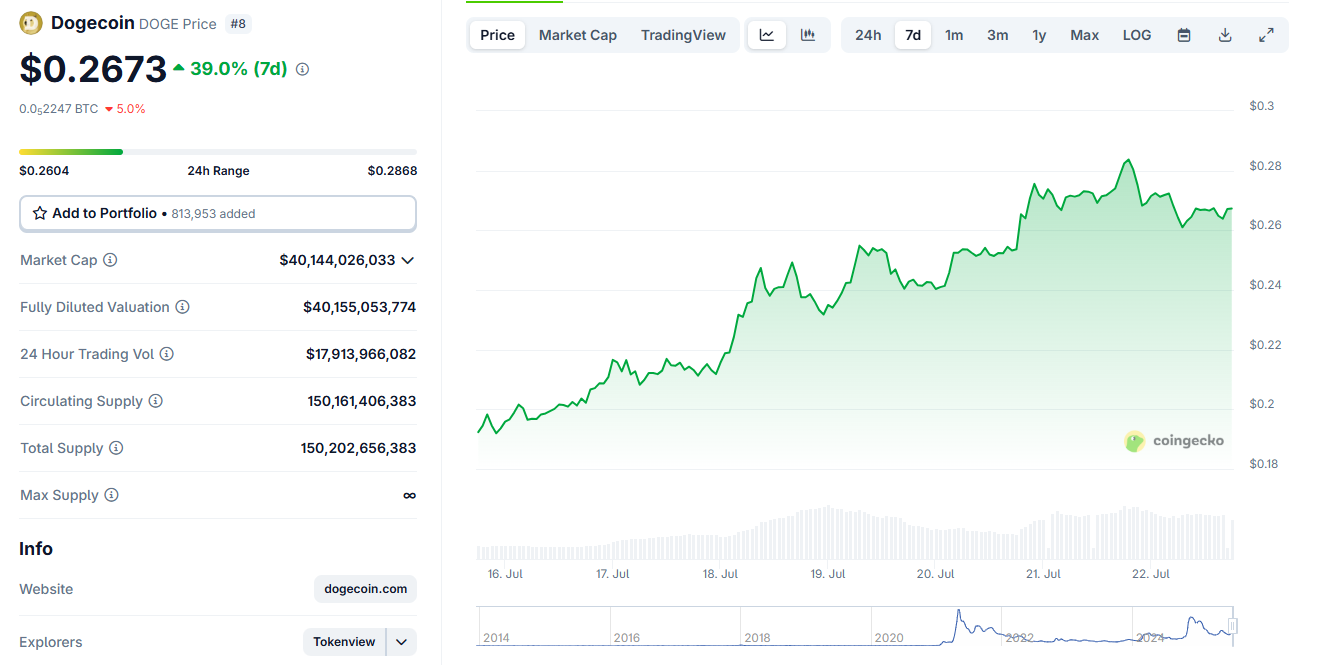Click the 813,953 added text
Viewport: 1319px width, 665px height.
point(213,214)
